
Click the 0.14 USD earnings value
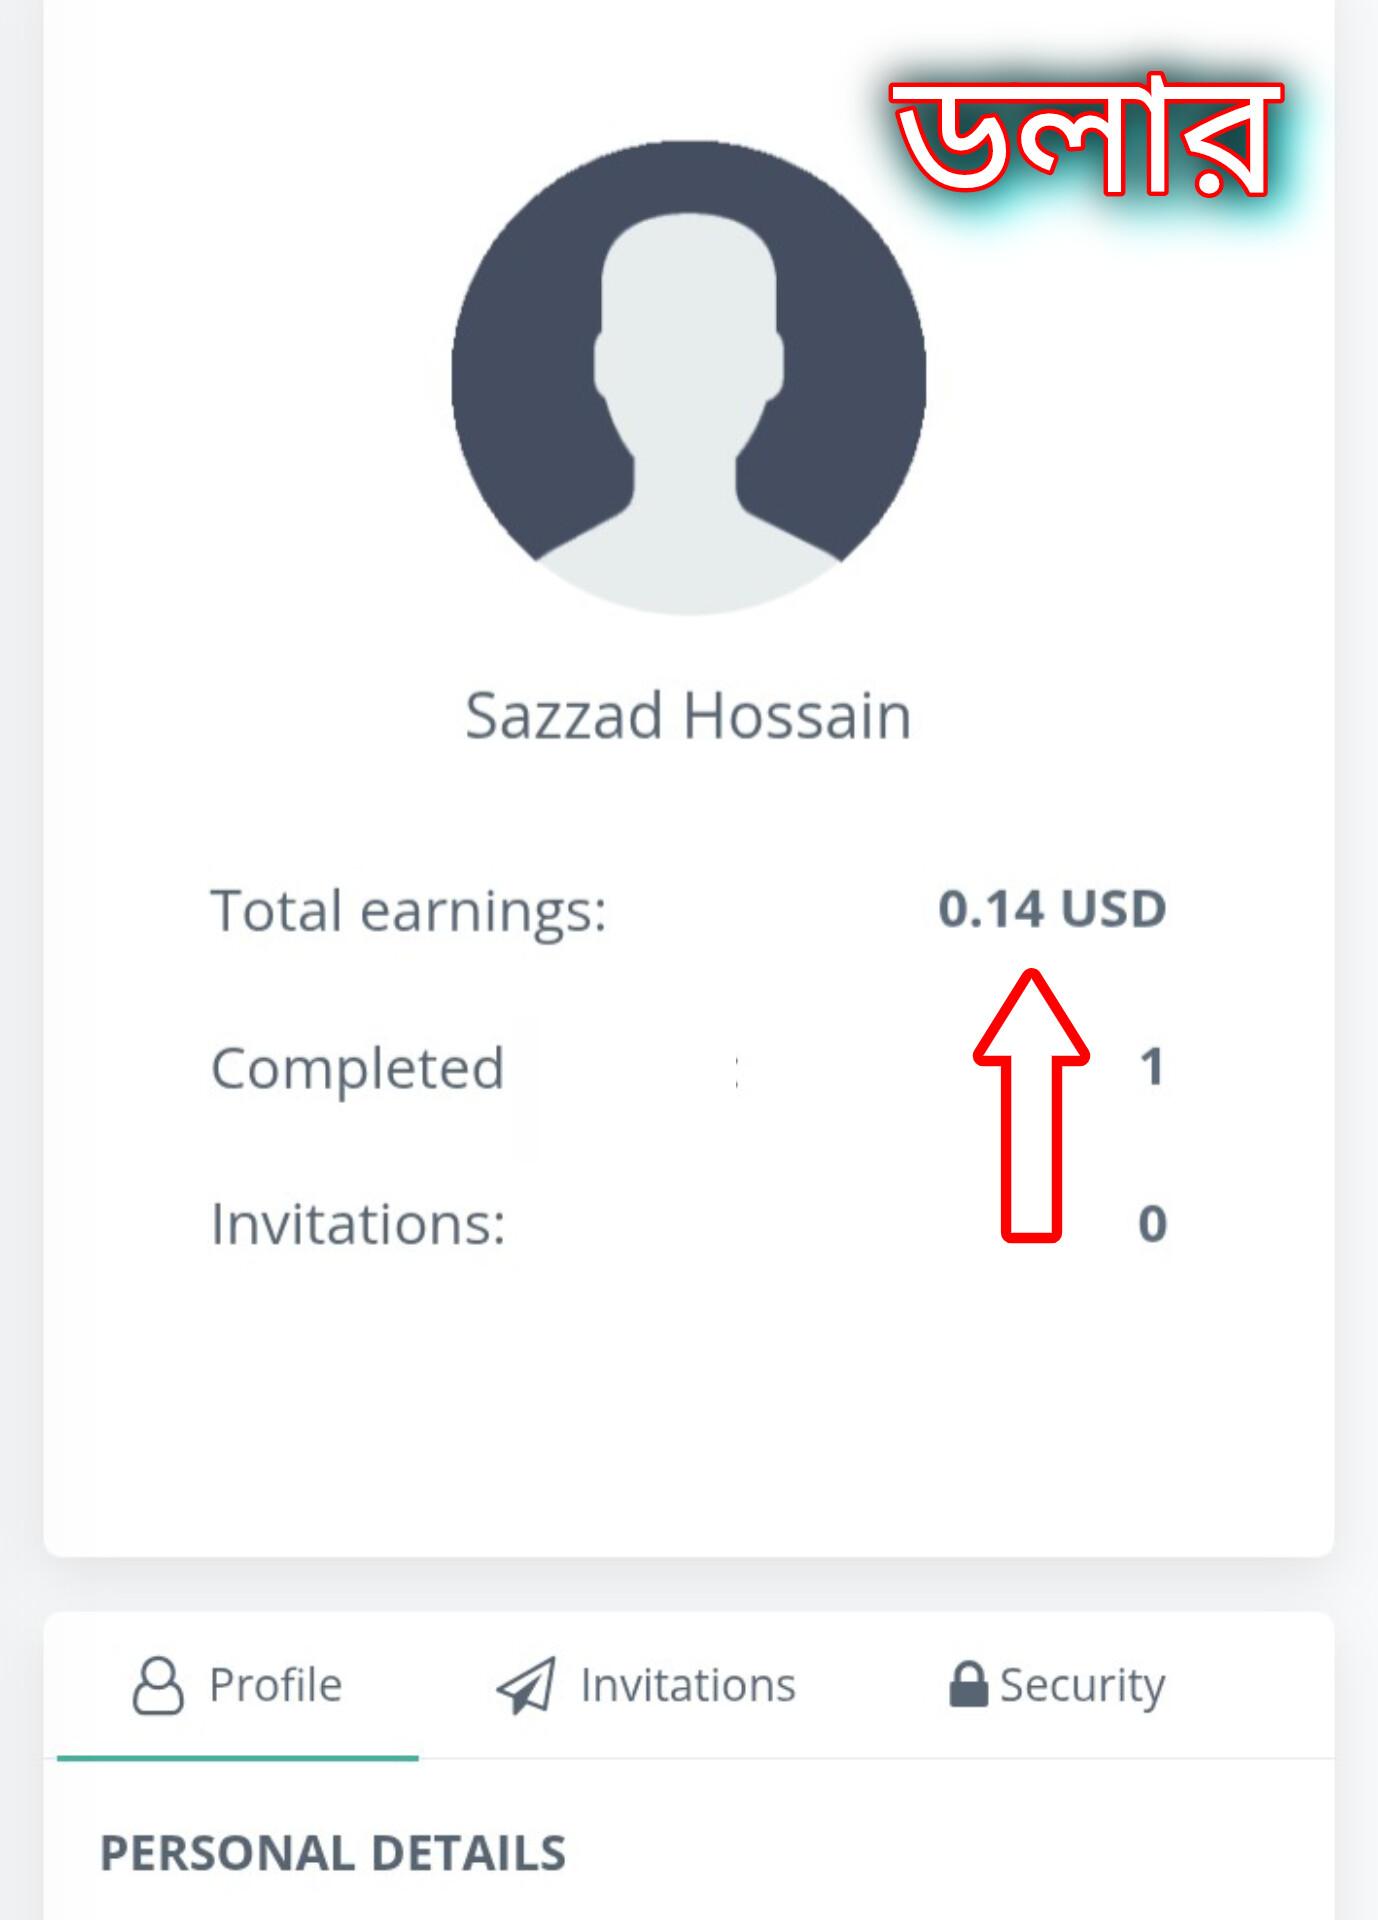tap(1052, 909)
